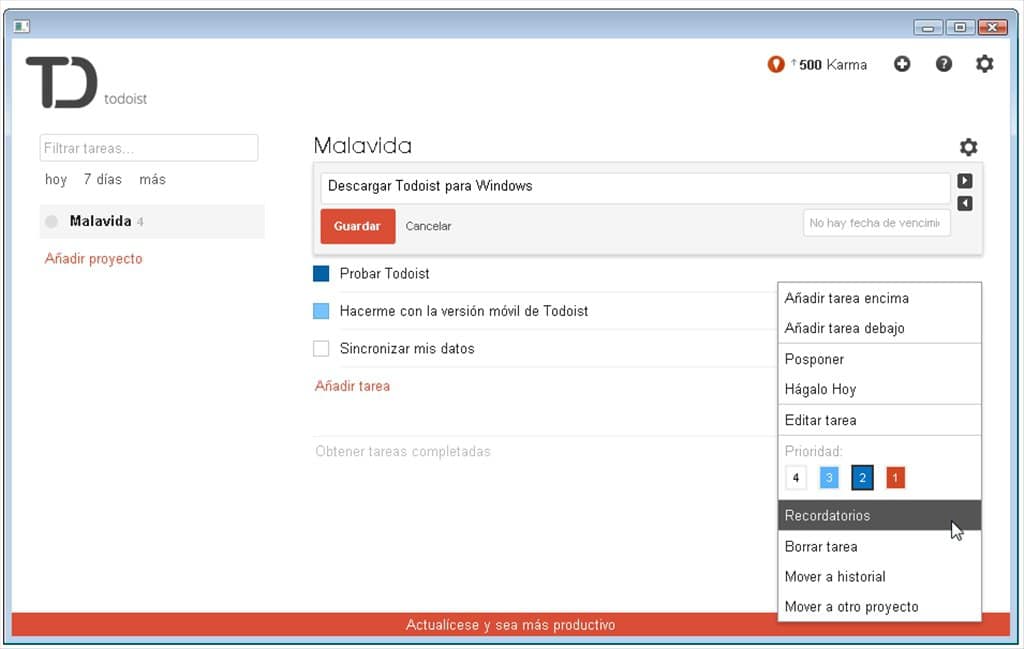The image size is (1024, 649).
Task: Set priority 4 white swatch
Action: [795, 478]
